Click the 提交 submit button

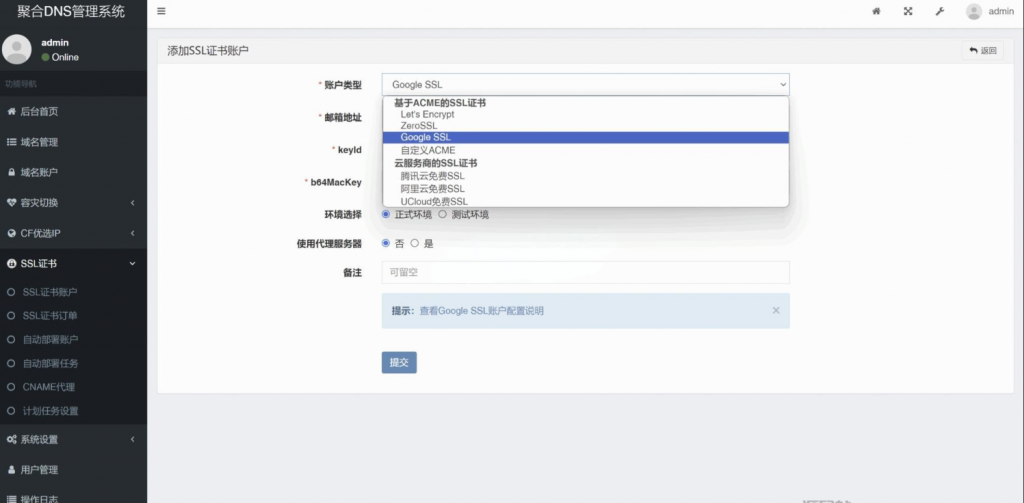[399, 363]
